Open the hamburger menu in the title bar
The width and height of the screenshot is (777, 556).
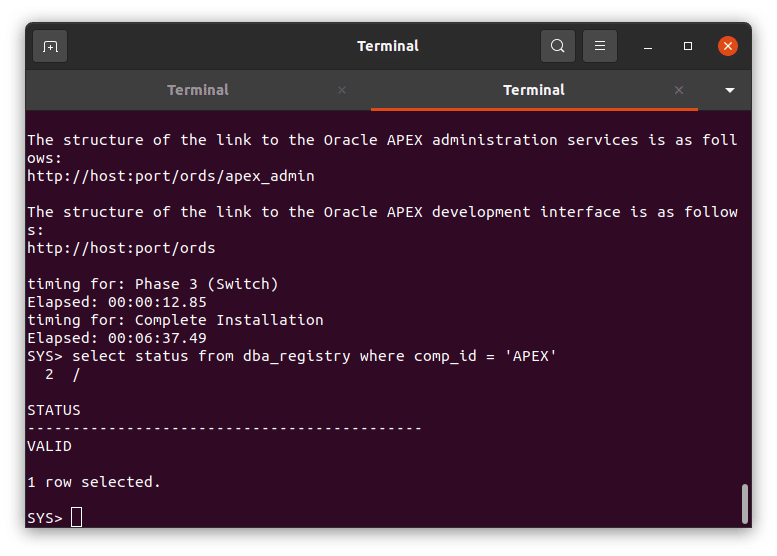point(600,46)
